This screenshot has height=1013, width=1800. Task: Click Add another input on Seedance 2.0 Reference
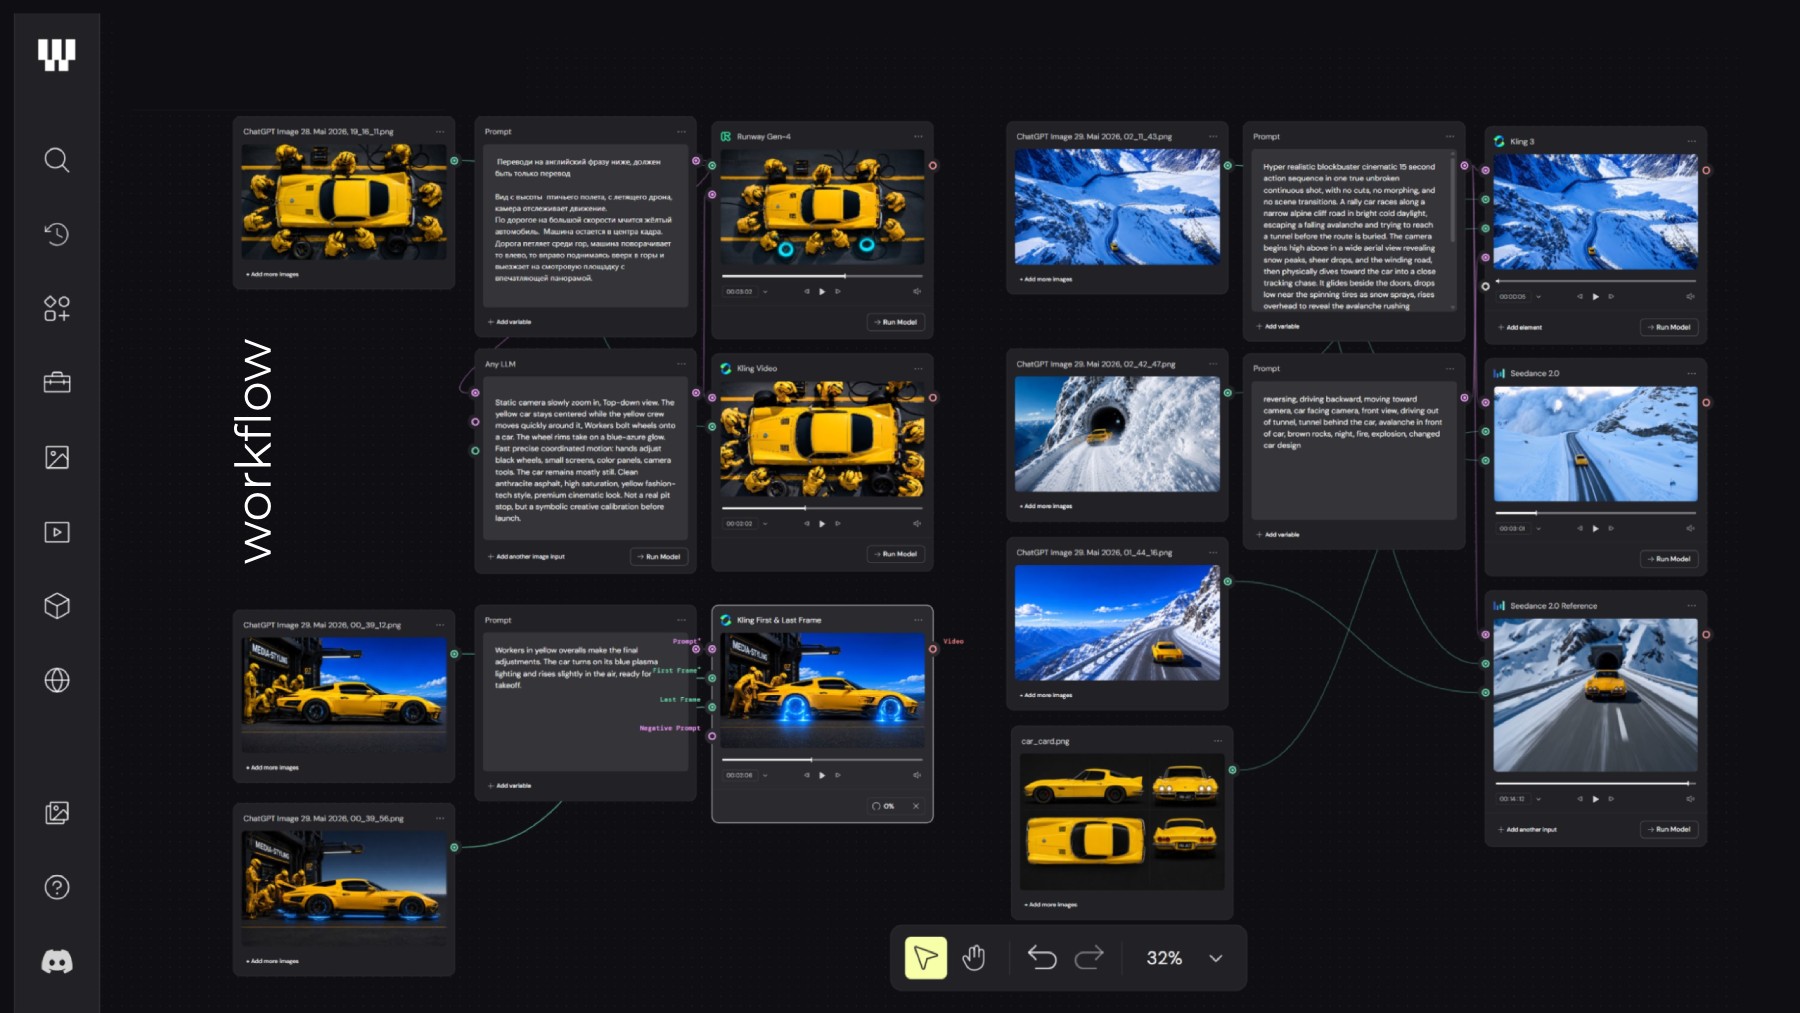[x=1527, y=830]
